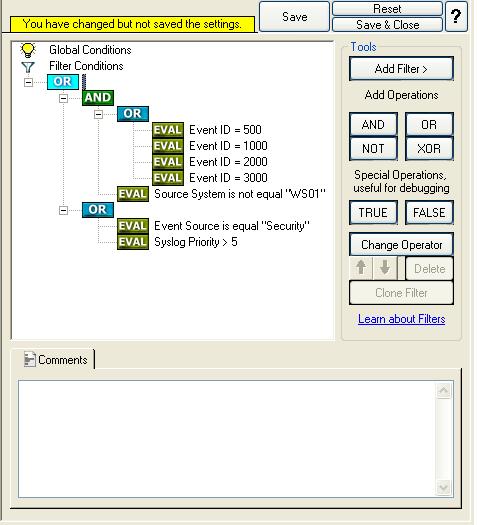Select Source System is not equal "WS01"
This screenshot has width=477, height=525.
click(x=240, y=194)
